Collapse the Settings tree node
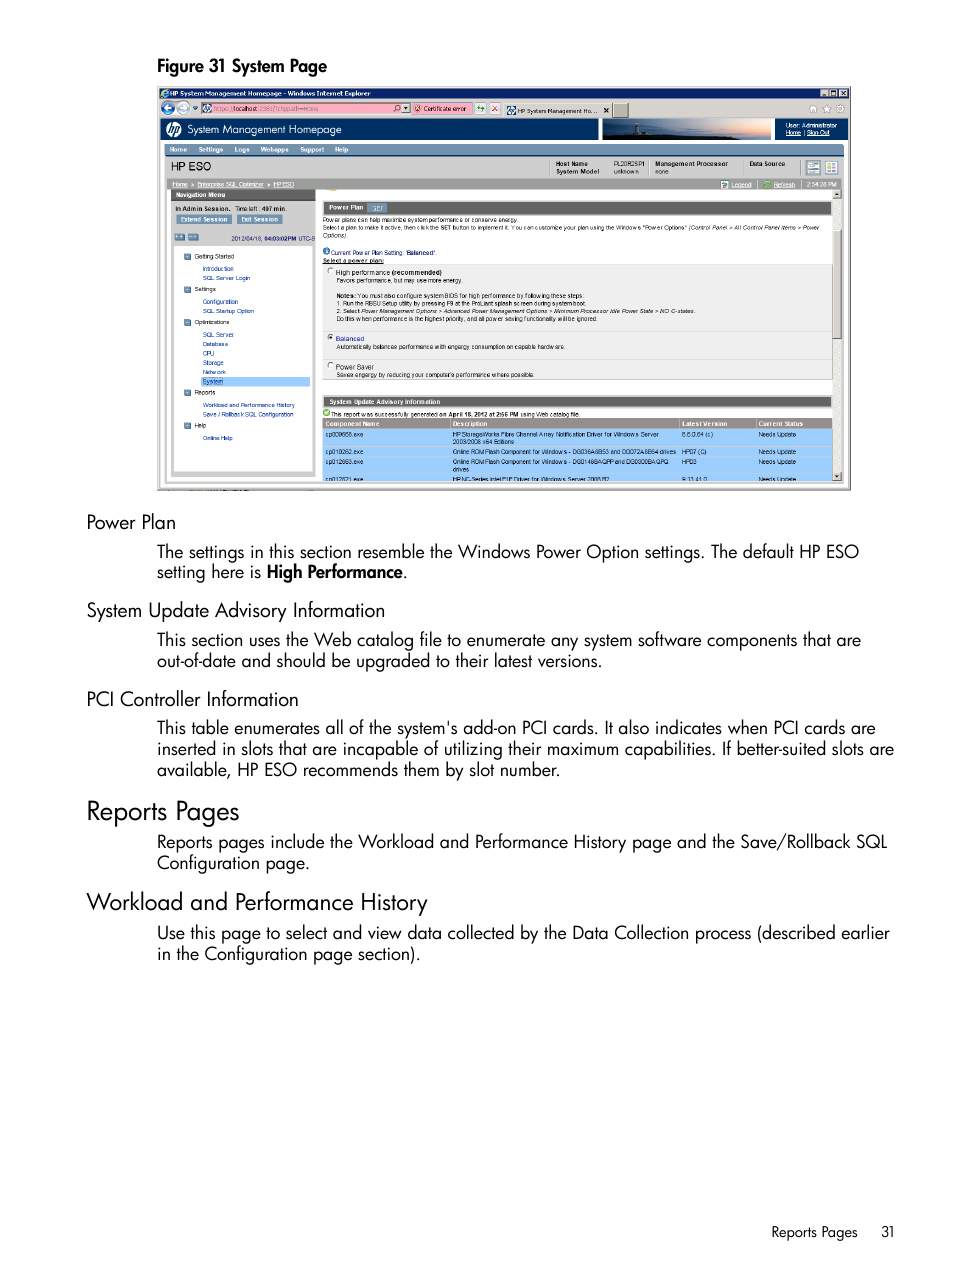The height and width of the screenshot is (1271, 954). coord(187,289)
